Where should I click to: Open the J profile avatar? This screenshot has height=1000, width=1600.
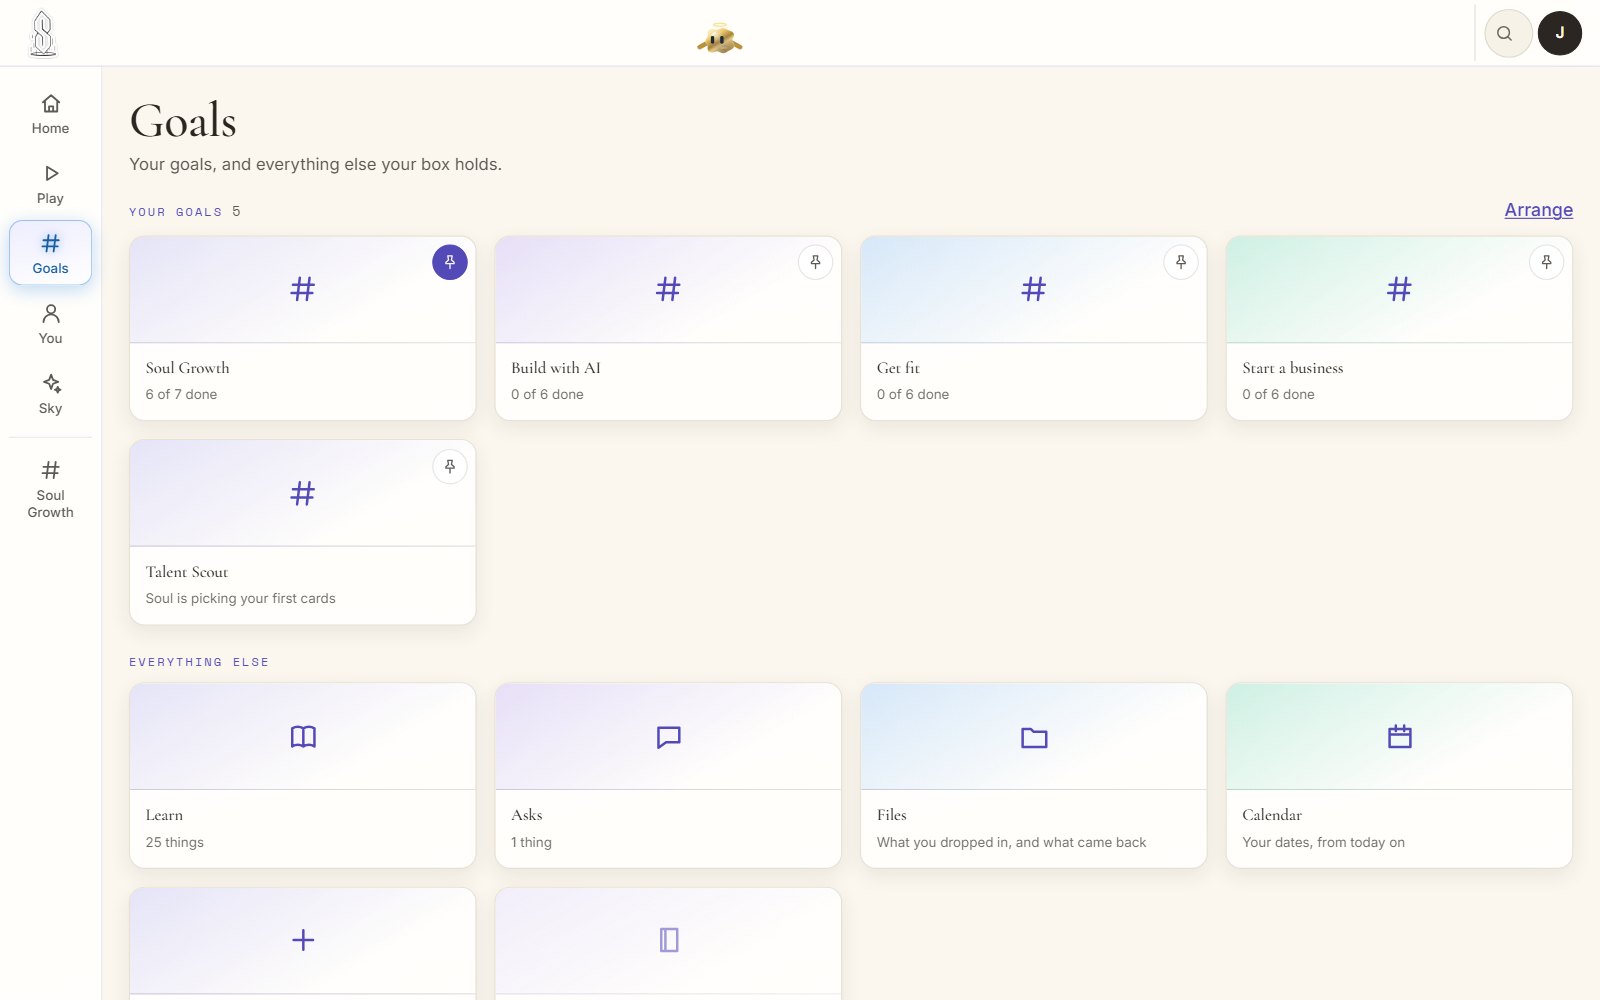(1560, 33)
